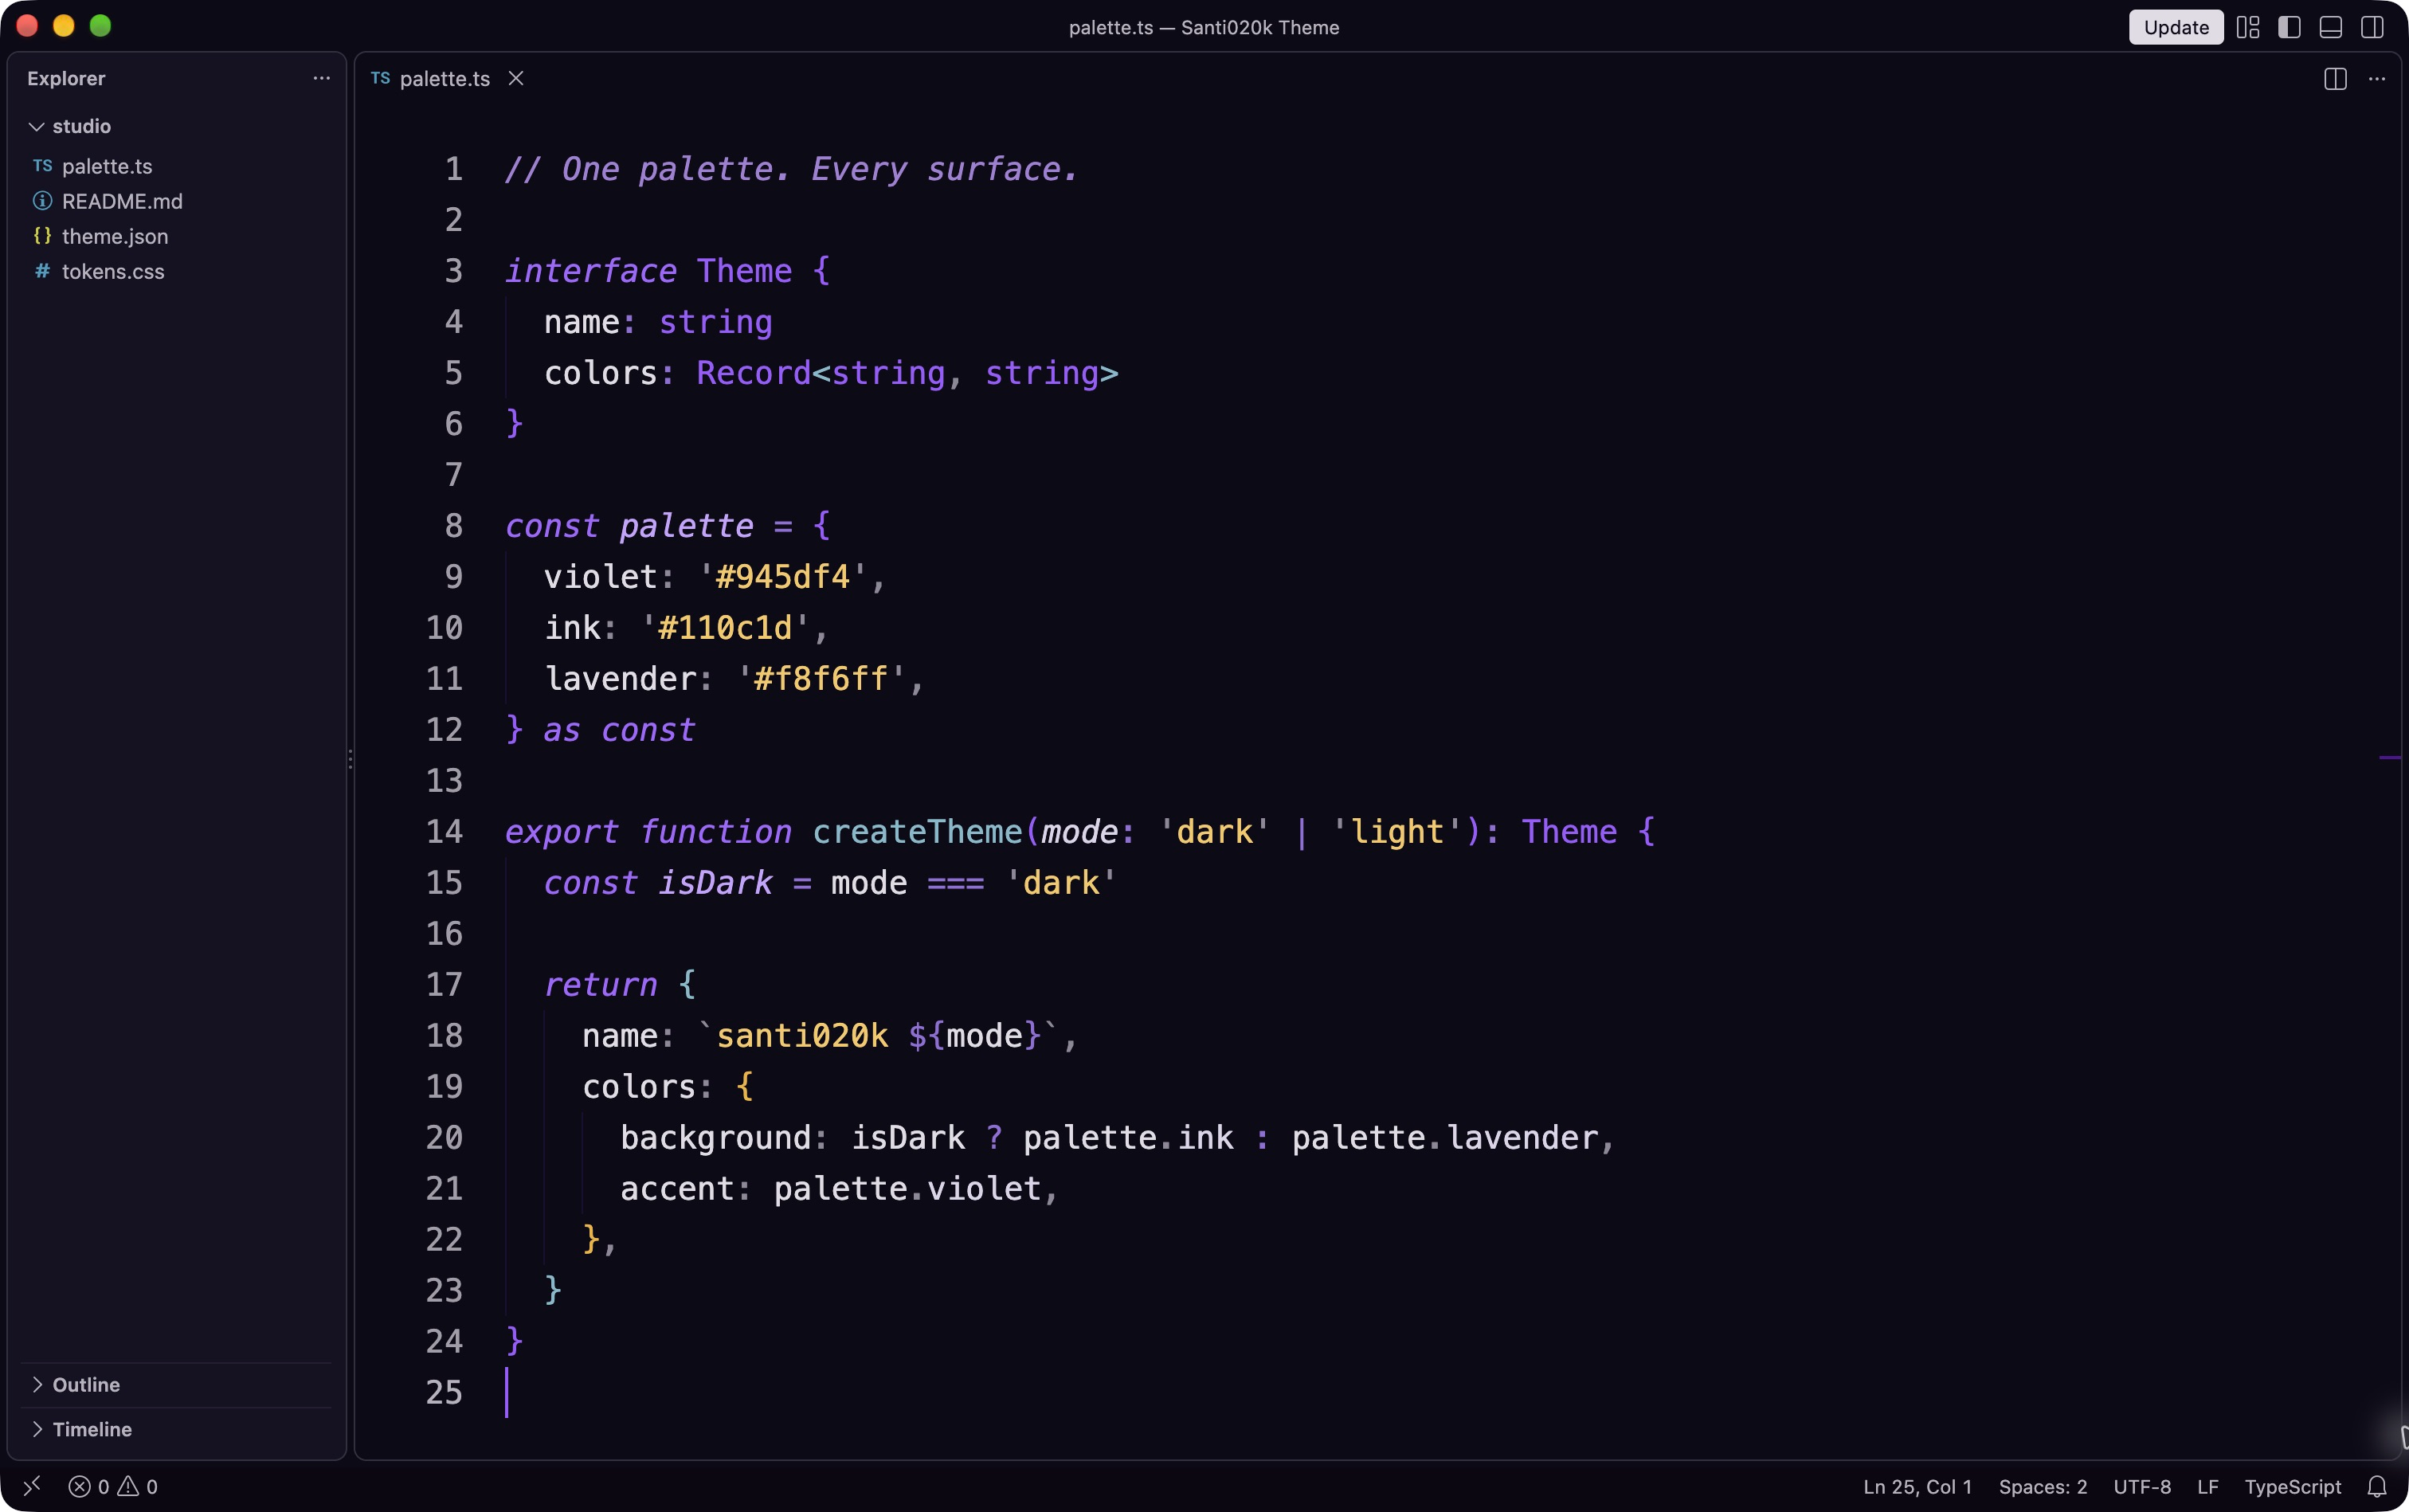Go to line via Ln 25, Col 1
Image resolution: width=2409 pixels, height=1512 pixels.
[x=1917, y=1487]
